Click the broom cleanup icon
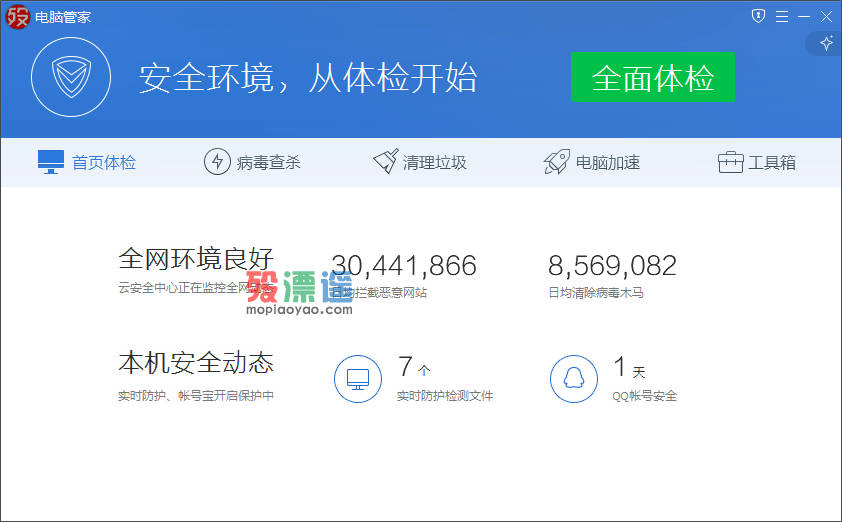 (386, 161)
